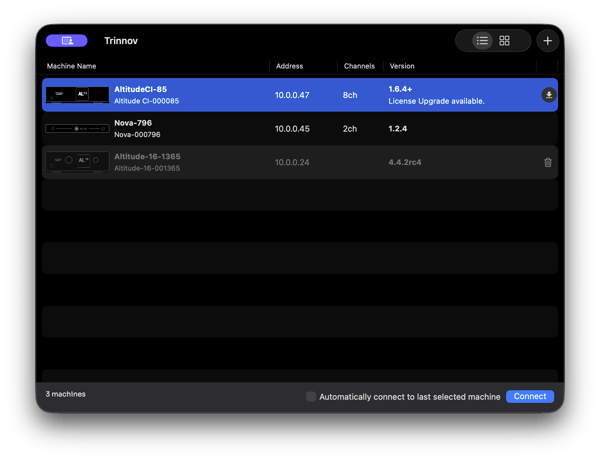The height and width of the screenshot is (460, 600).
Task: Sort by Version column header
Action: tap(401, 66)
